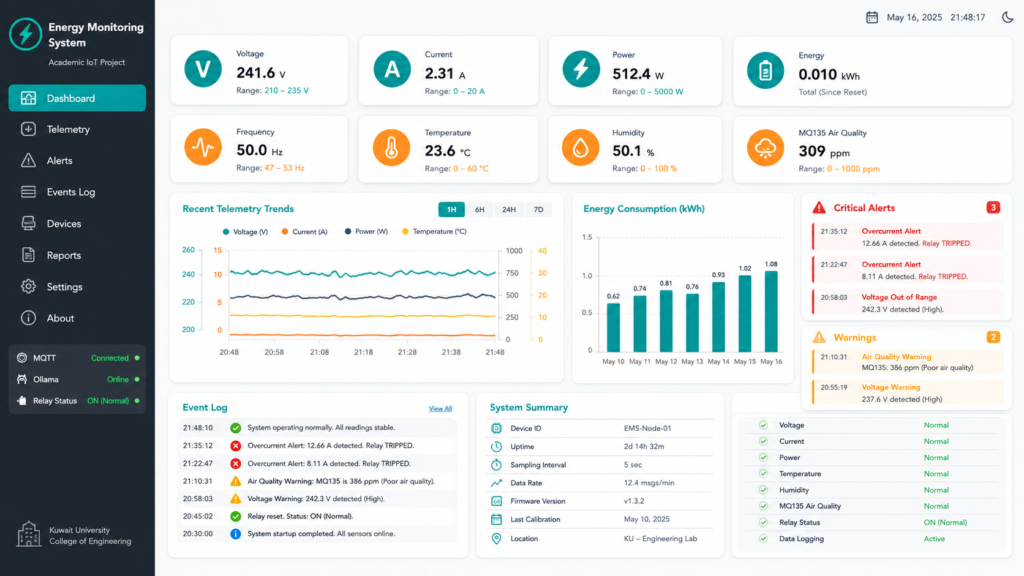1024x576 pixels.
Task: Click the orange Warnings triangle icon
Action: 819,338
